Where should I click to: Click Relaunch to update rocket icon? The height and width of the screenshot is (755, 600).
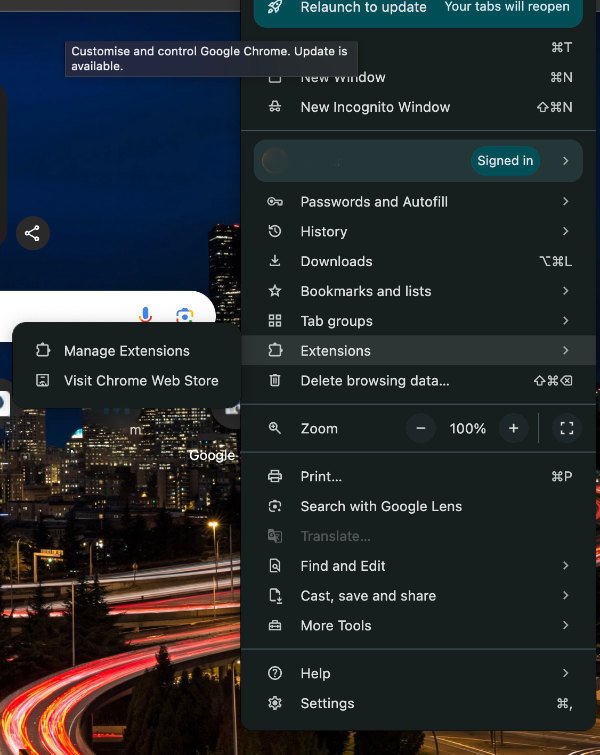275,7
